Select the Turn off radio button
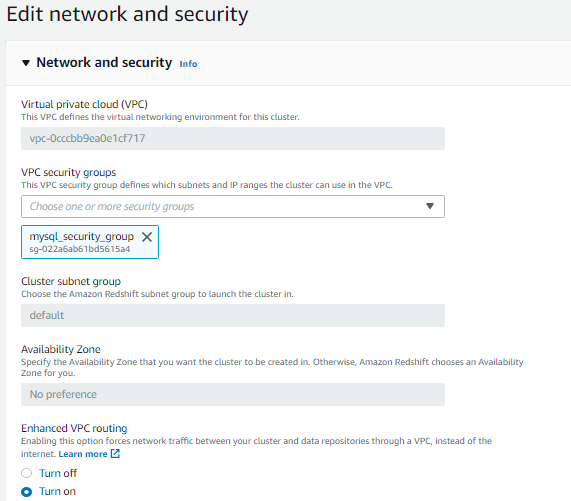 click(x=27, y=473)
